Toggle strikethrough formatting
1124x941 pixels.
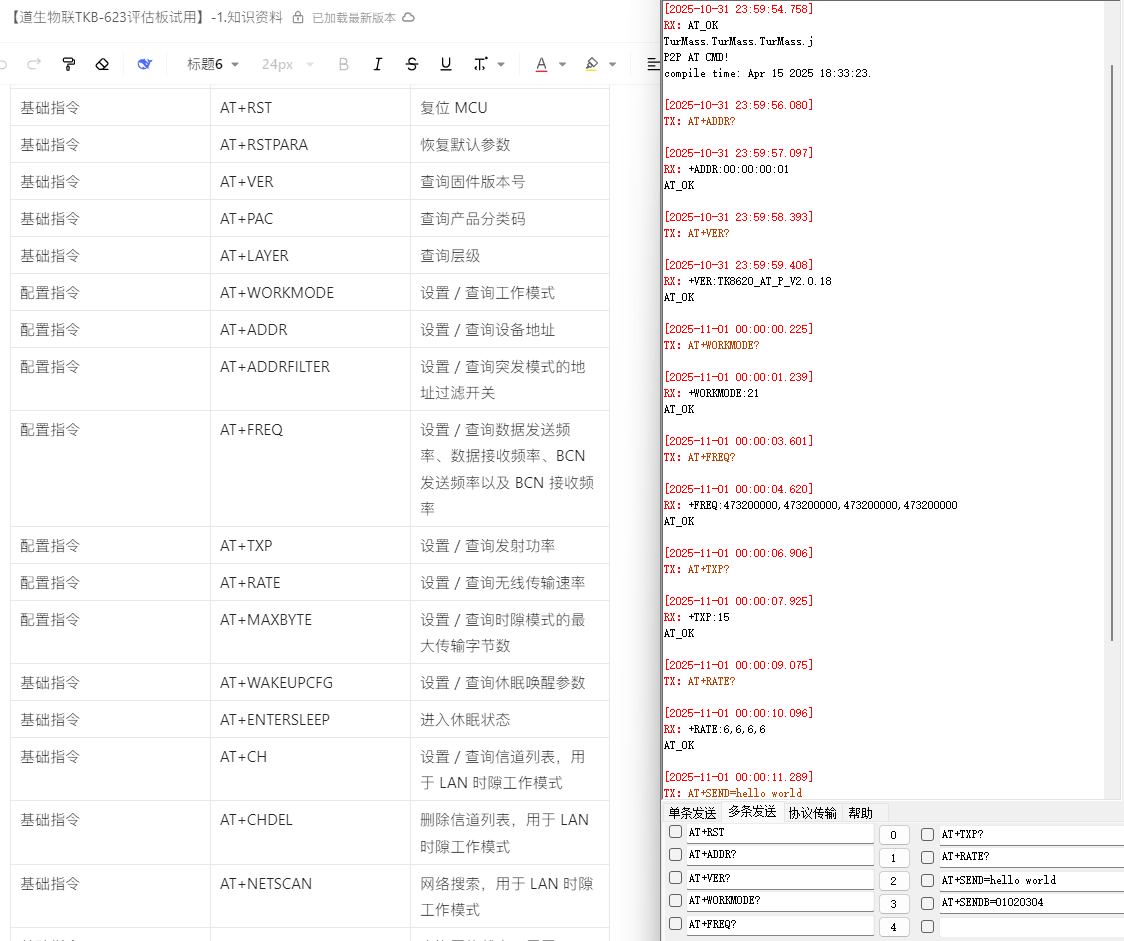point(411,65)
